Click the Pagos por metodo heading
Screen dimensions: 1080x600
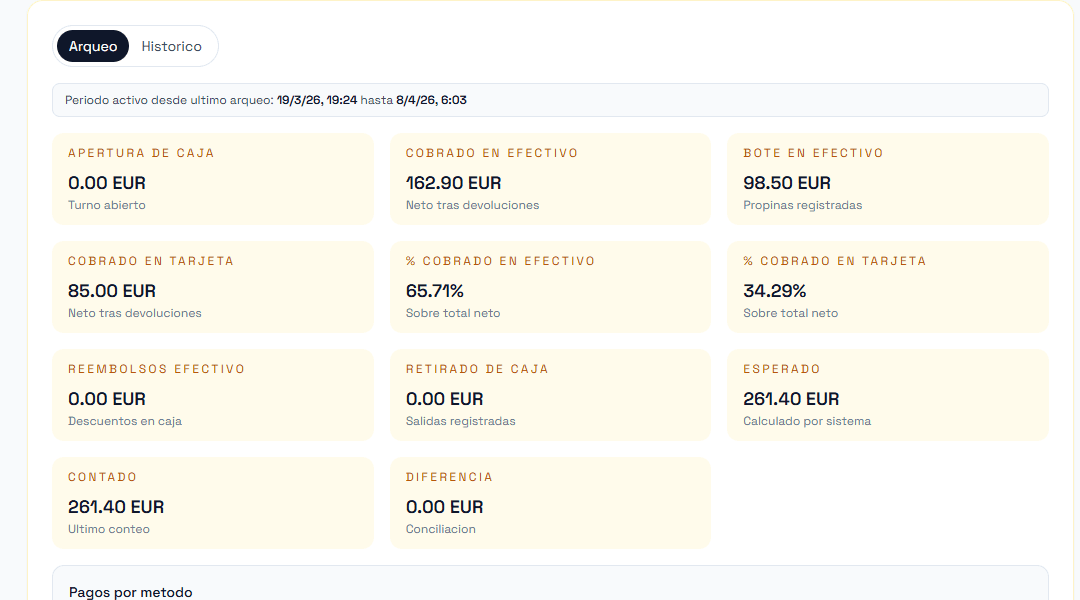pos(131,592)
